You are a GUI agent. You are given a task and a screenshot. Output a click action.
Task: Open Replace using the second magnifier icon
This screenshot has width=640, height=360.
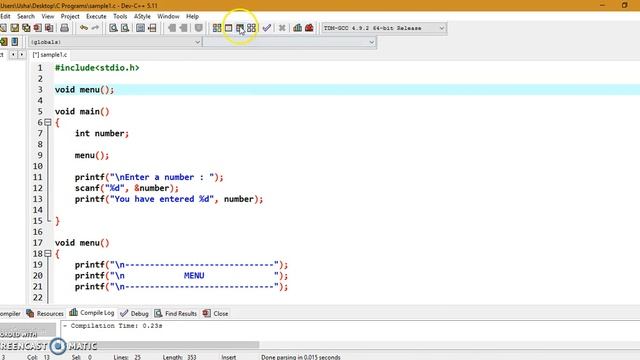tap(125, 28)
